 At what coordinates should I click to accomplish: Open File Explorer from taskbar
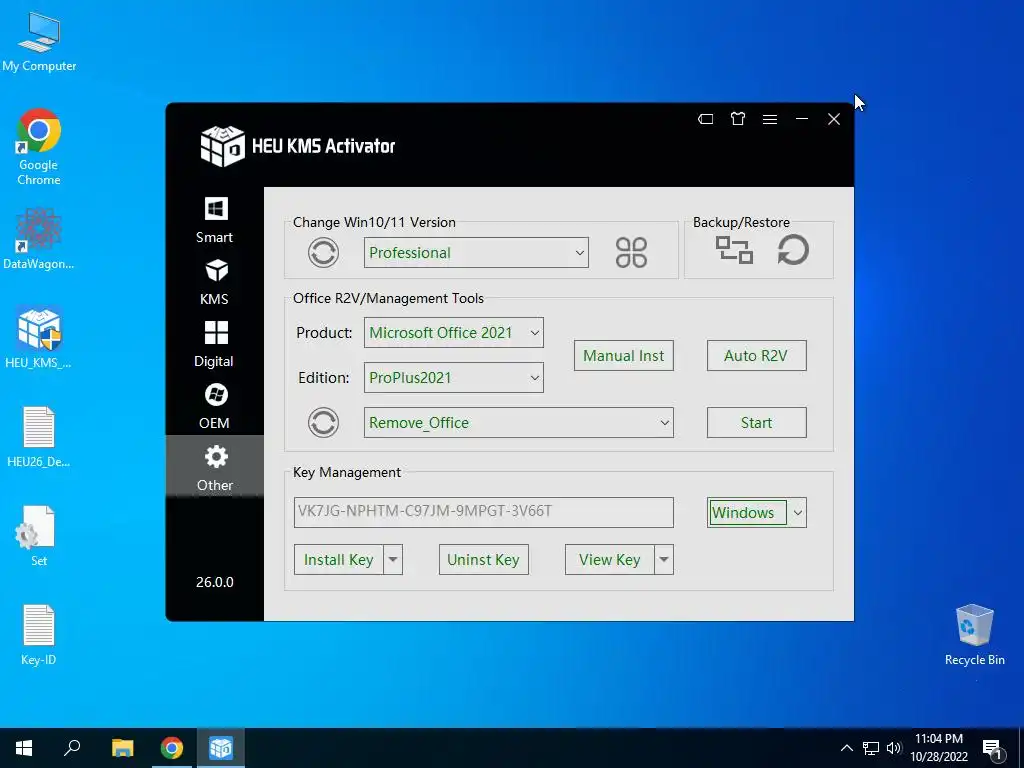click(122, 748)
